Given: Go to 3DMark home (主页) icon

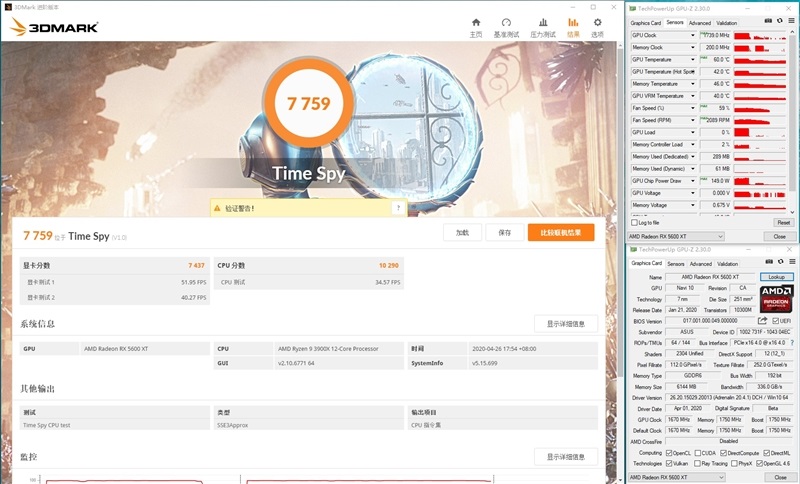Looking at the screenshot, I should pos(476,22).
